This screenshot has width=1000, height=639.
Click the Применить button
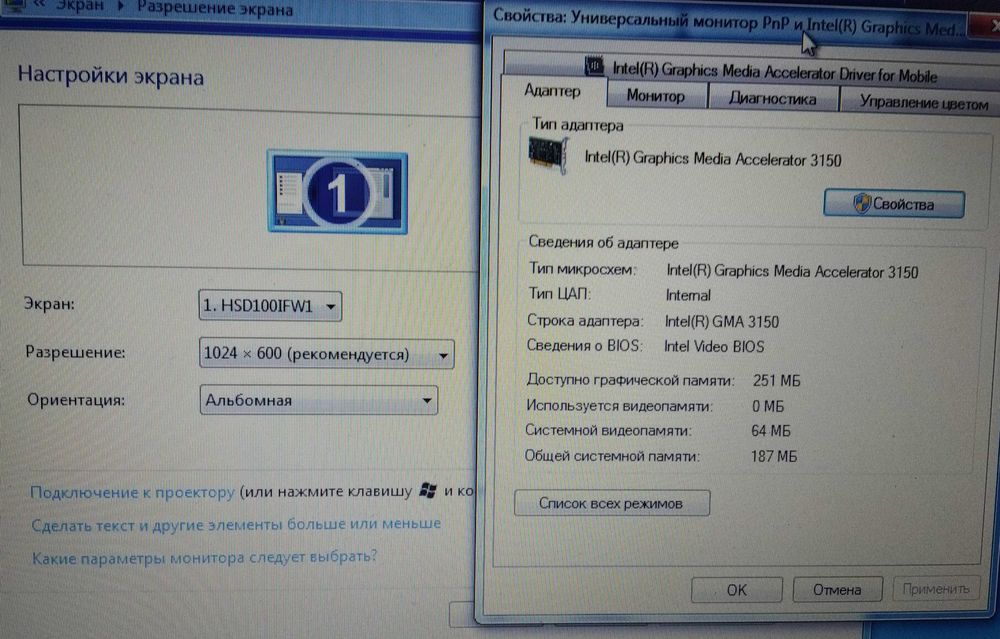[936, 589]
